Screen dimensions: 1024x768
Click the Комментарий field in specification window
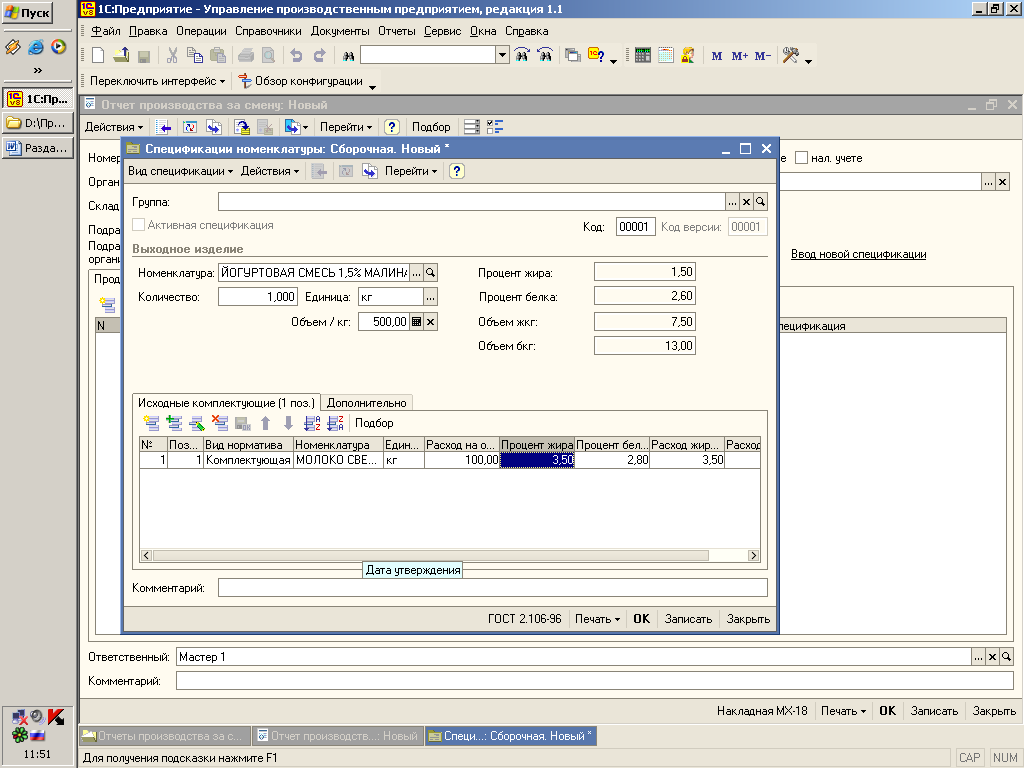coord(492,588)
